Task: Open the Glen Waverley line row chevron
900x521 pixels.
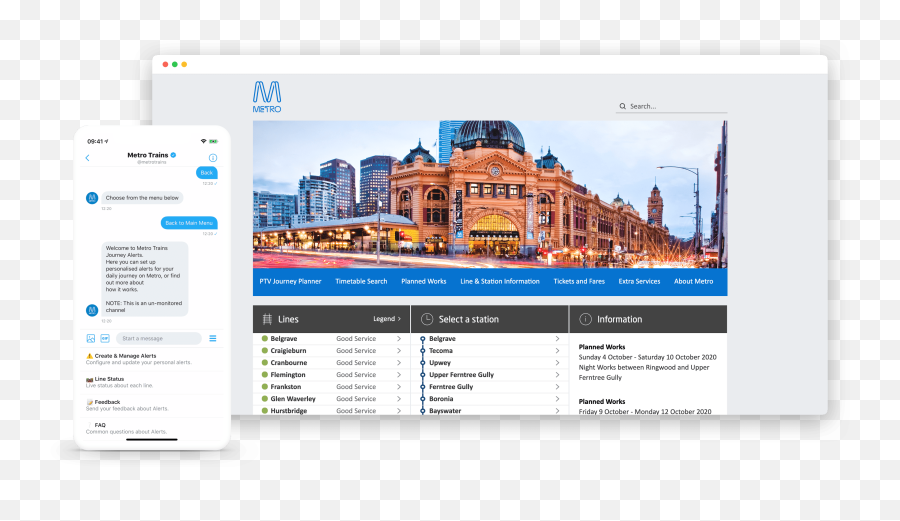Action: pyautogui.click(x=399, y=399)
